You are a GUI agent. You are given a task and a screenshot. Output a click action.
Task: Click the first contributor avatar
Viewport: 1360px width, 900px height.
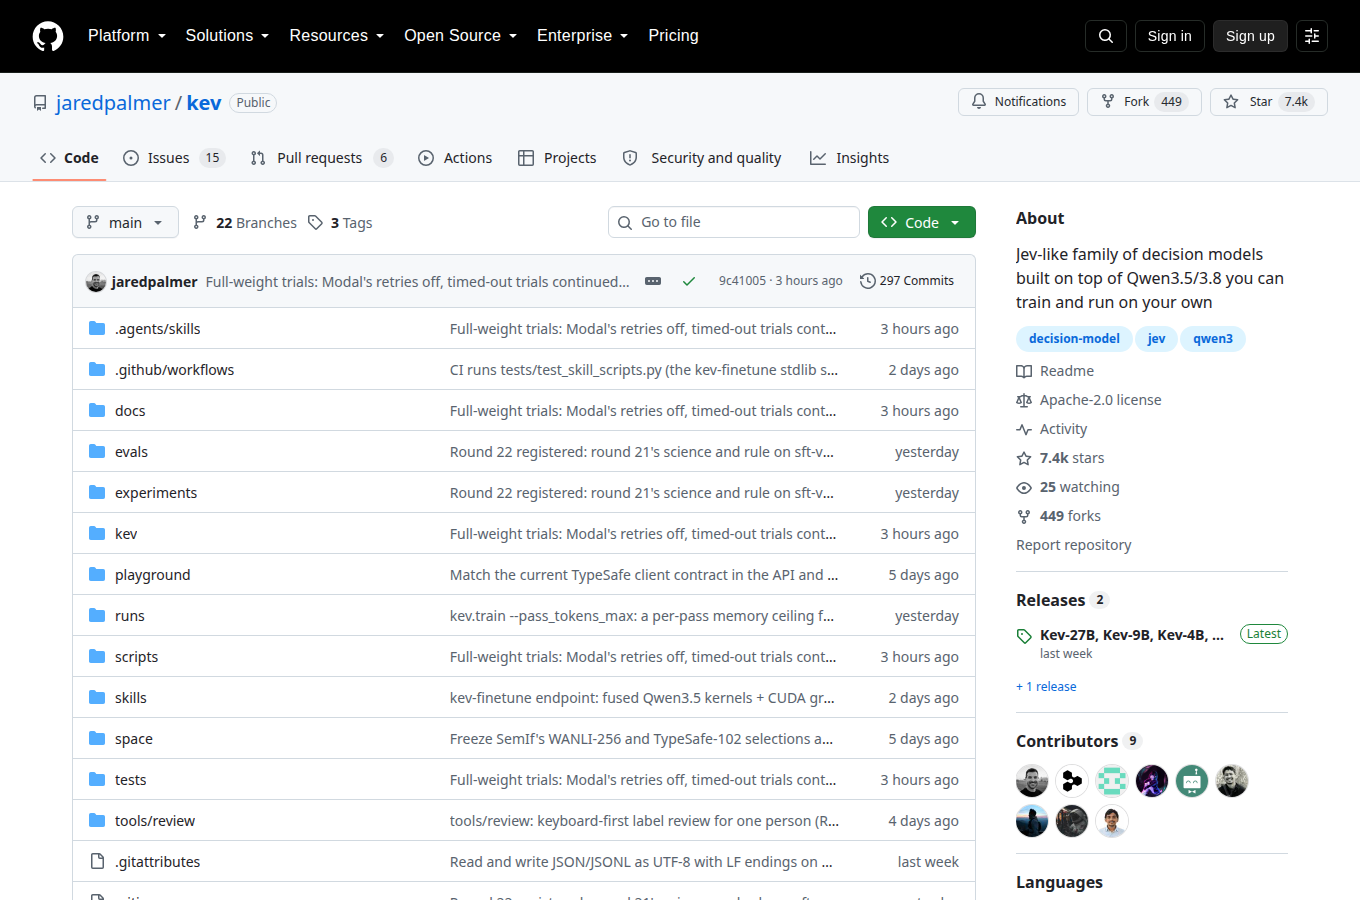click(1032, 781)
